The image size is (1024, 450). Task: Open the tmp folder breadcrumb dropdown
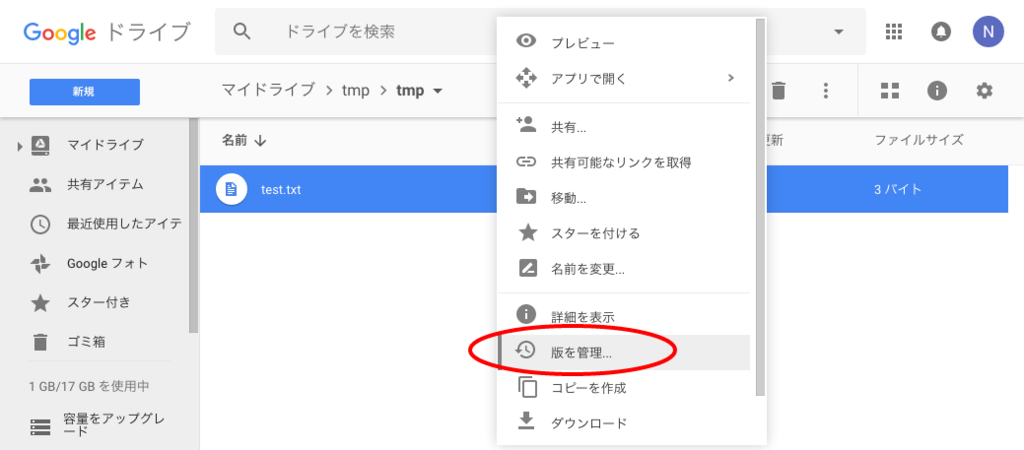coord(420,90)
